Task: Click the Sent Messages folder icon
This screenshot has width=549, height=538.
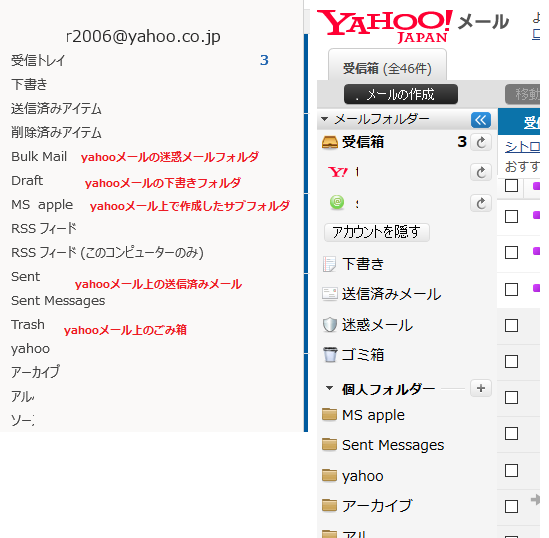Action: 329,445
